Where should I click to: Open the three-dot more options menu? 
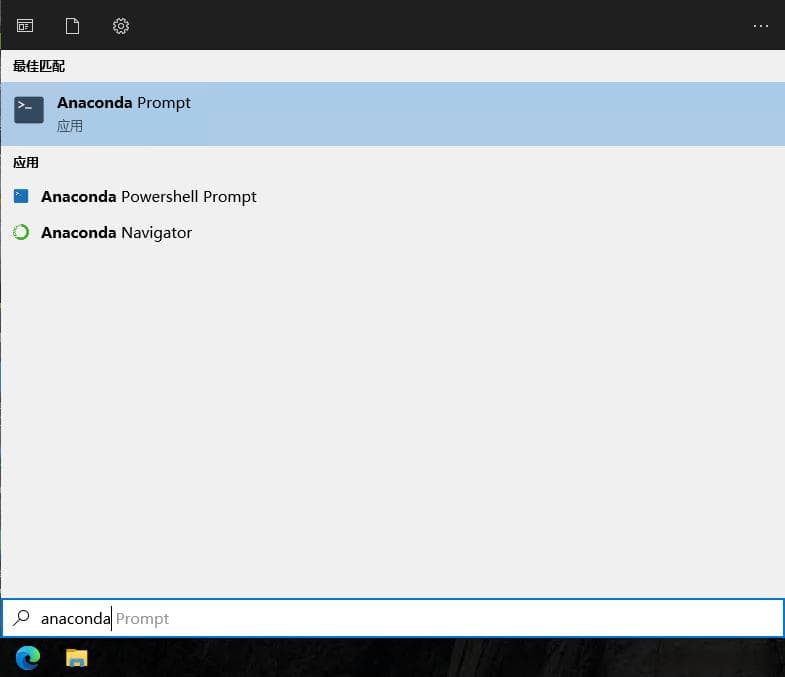click(x=760, y=26)
